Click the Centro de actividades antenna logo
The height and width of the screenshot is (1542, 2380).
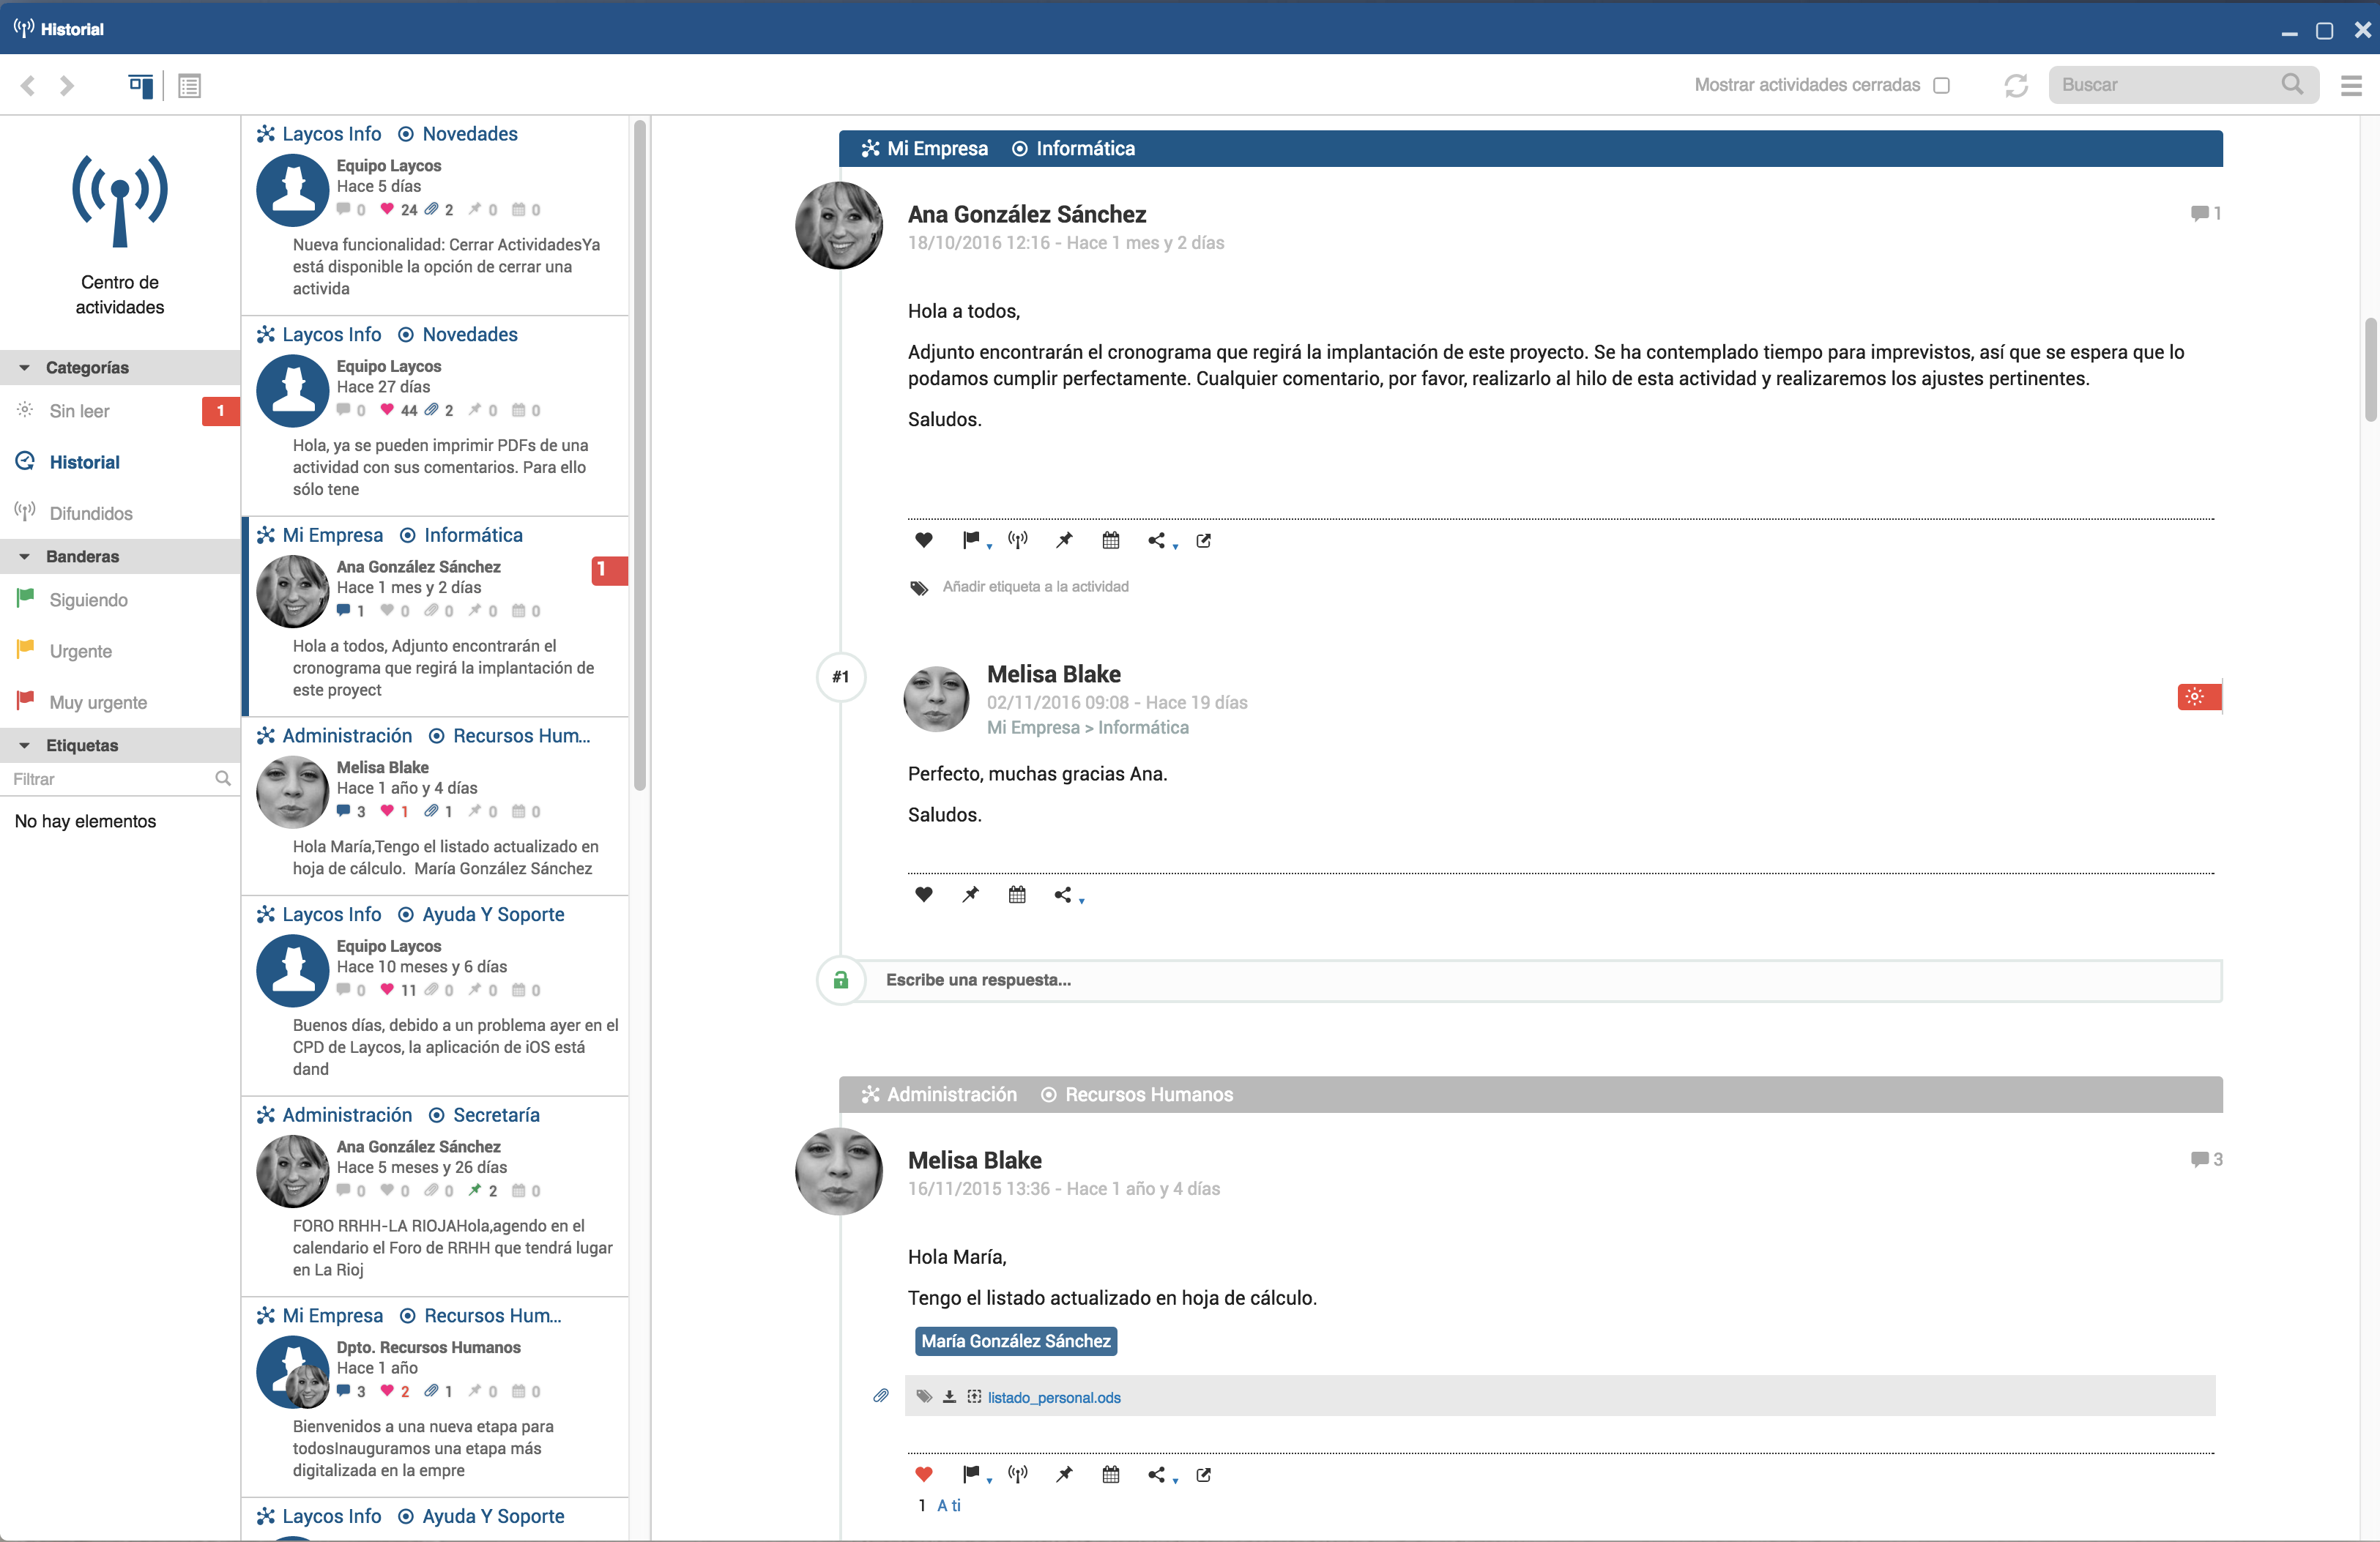coord(120,200)
